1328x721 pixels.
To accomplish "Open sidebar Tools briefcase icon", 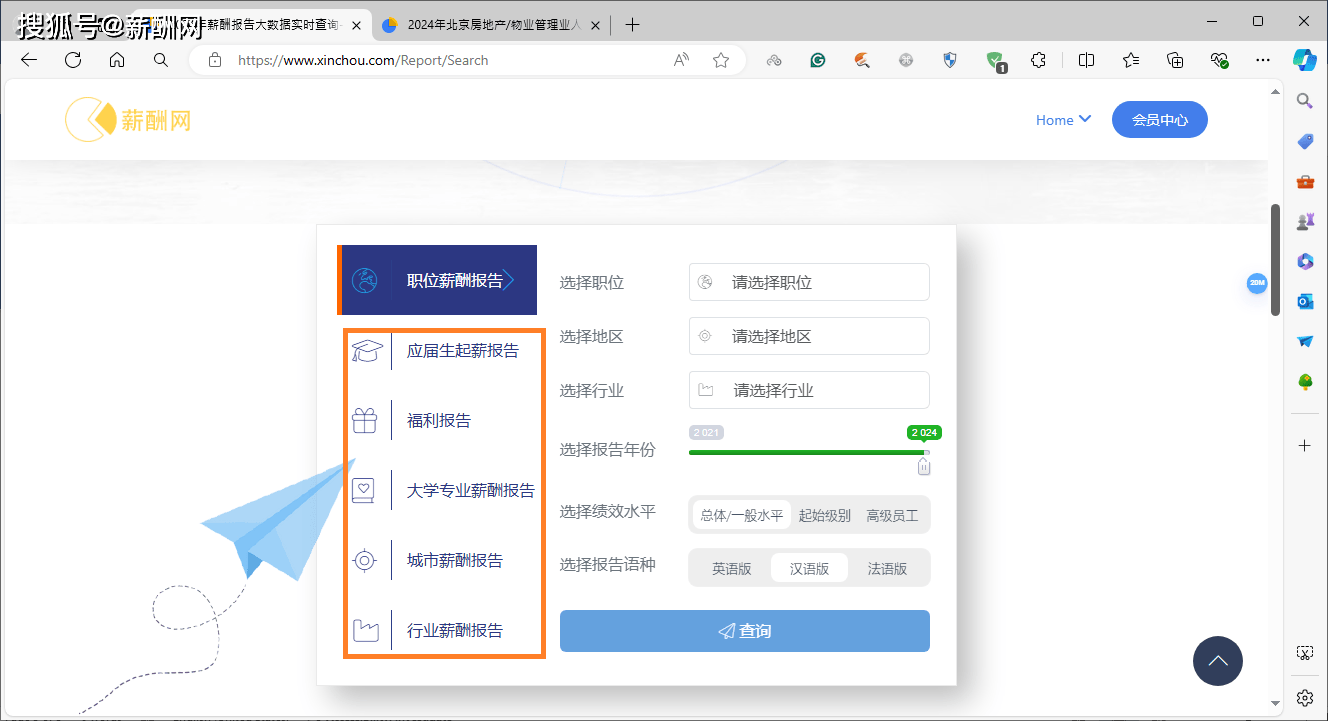I will click(1305, 181).
